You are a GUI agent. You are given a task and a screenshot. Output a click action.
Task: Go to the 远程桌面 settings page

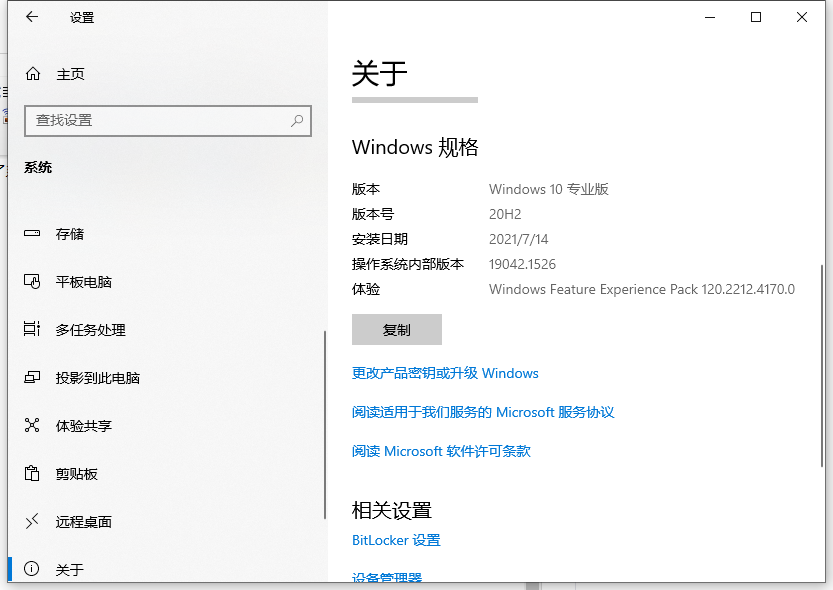click(83, 522)
